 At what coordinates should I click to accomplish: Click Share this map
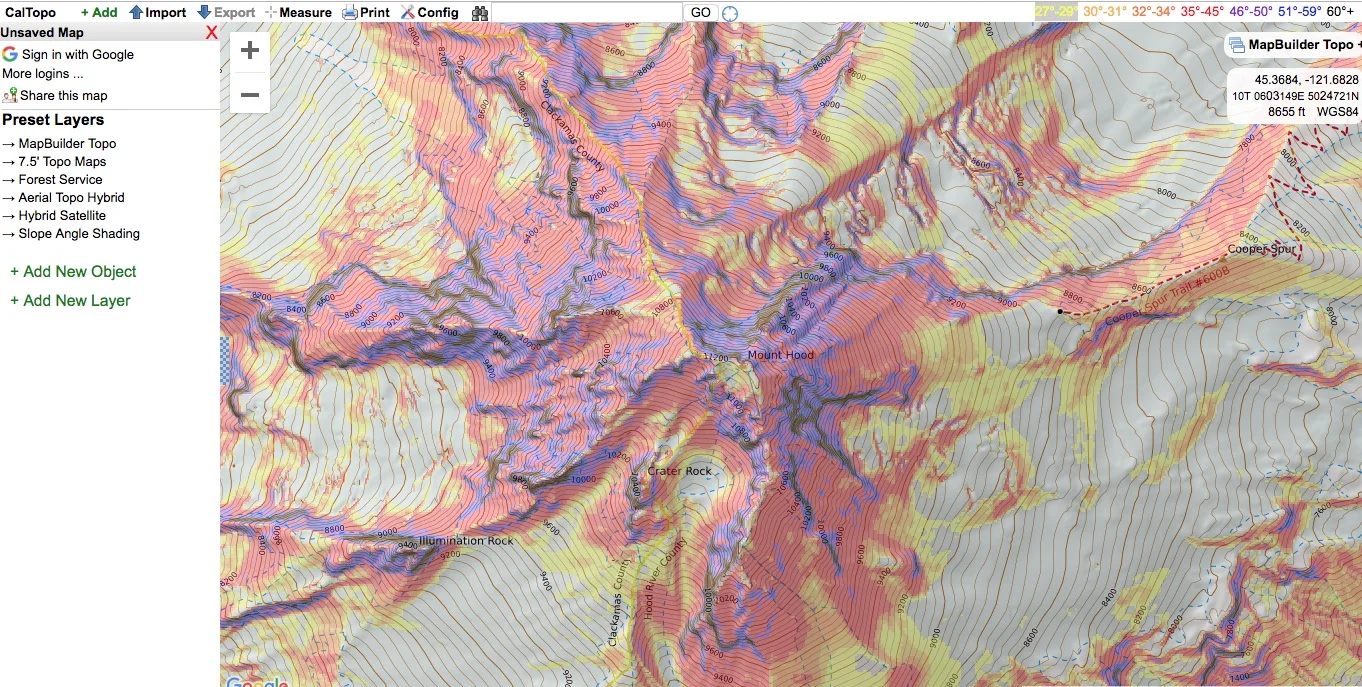55,96
